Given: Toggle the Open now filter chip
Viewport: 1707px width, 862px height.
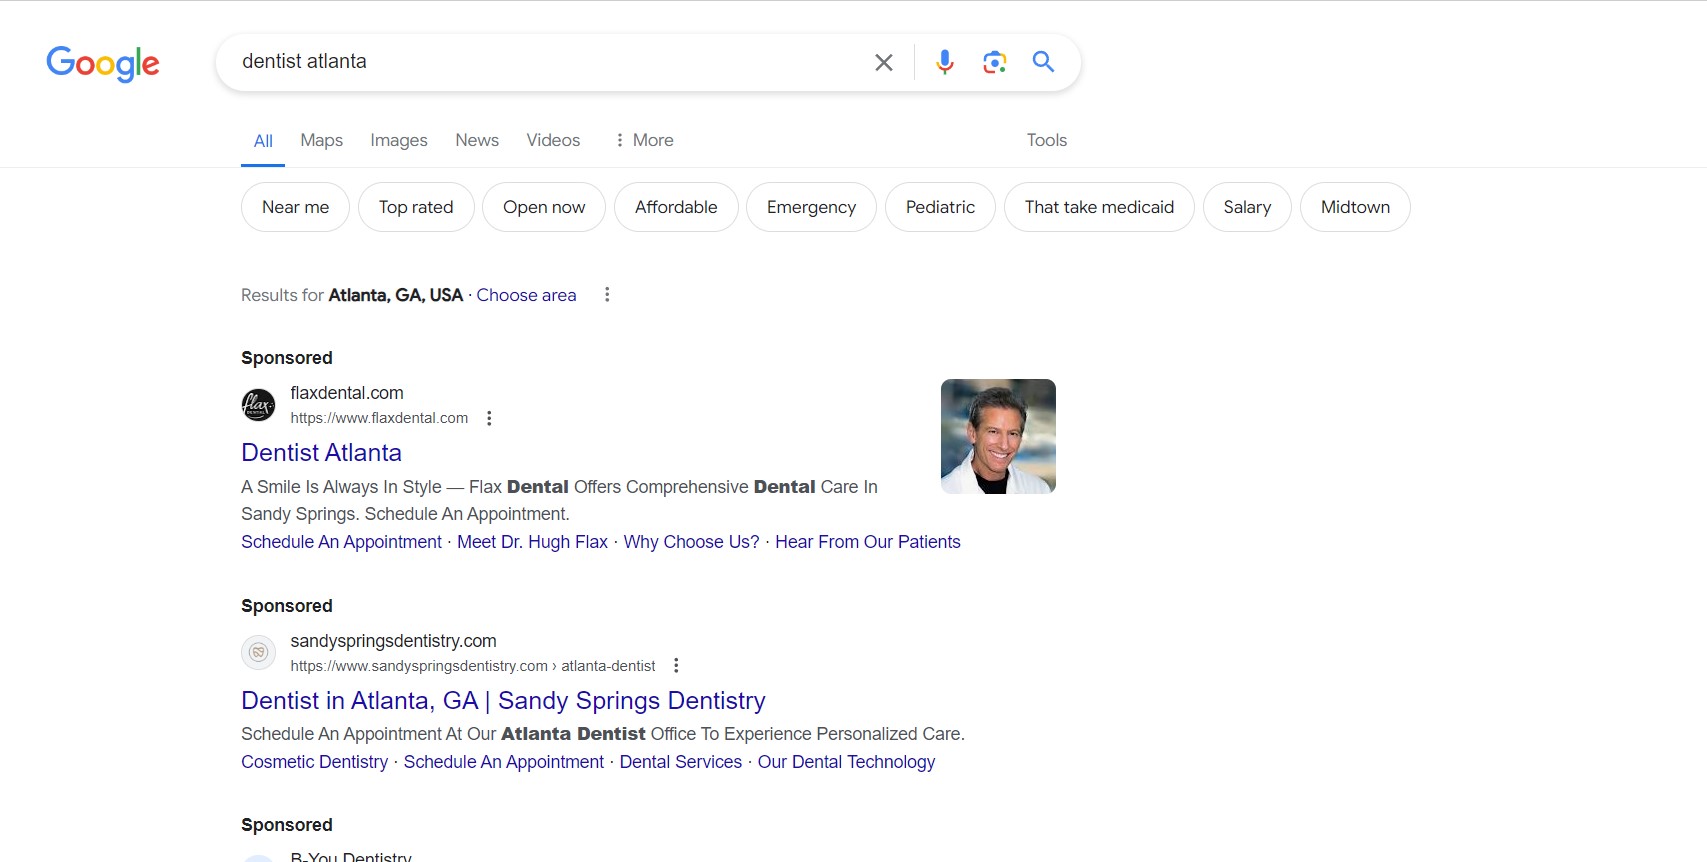Looking at the screenshot, I should coord(543,207).
